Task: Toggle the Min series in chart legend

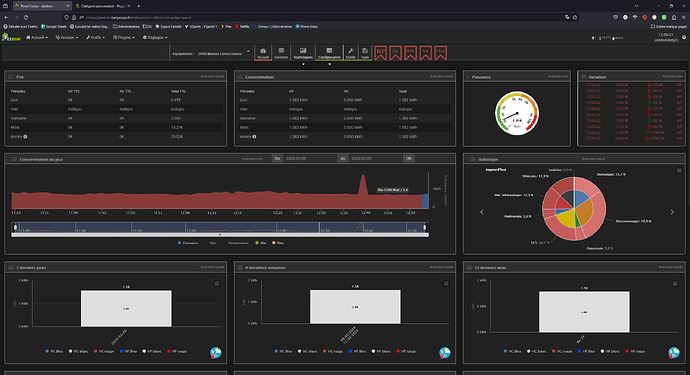Action: (261, 243)
